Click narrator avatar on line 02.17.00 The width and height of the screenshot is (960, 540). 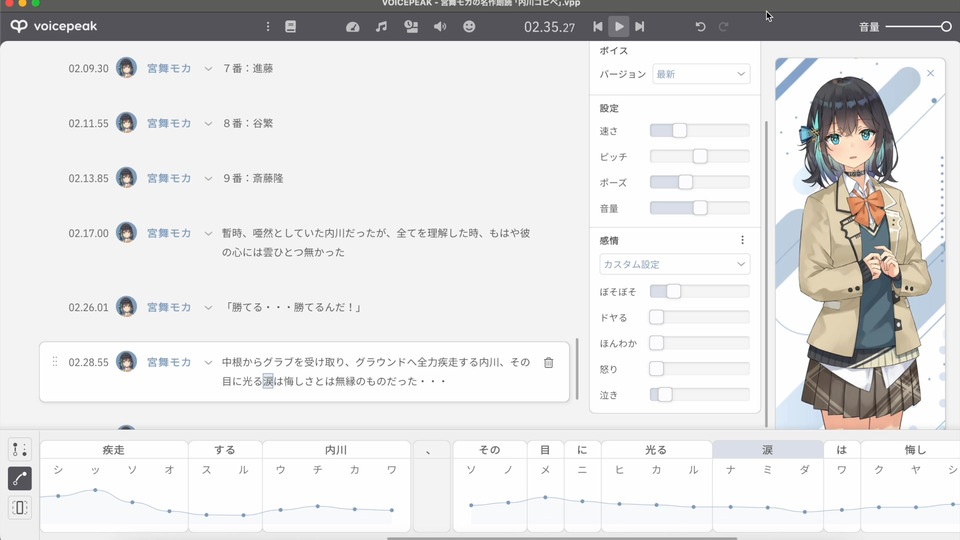coord(126,233)
